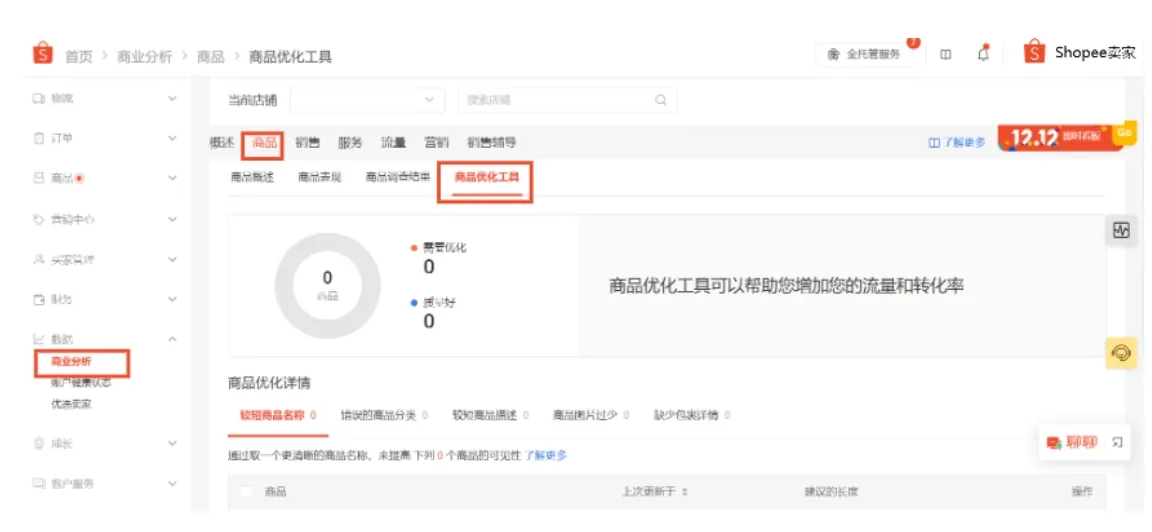This screenshot has width=1152, height=532.
Task: Open the 当前店铺 store dropdown
Action: pos(367,100)
